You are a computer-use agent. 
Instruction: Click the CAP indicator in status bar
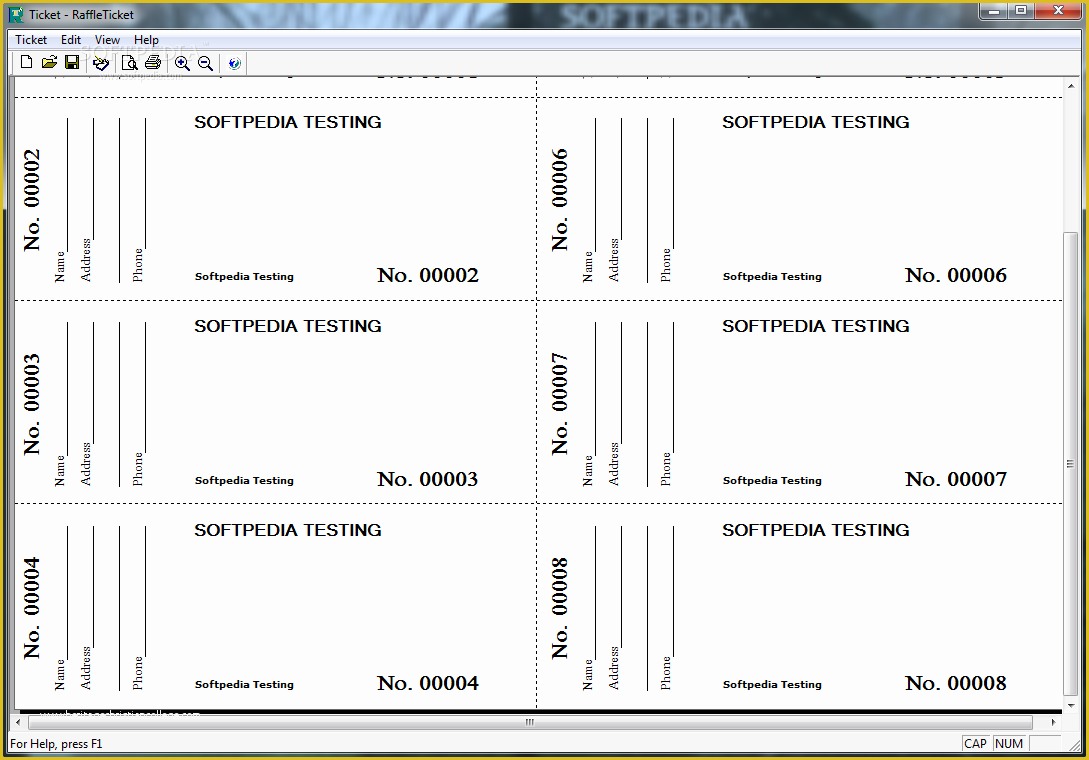[975, 743]
